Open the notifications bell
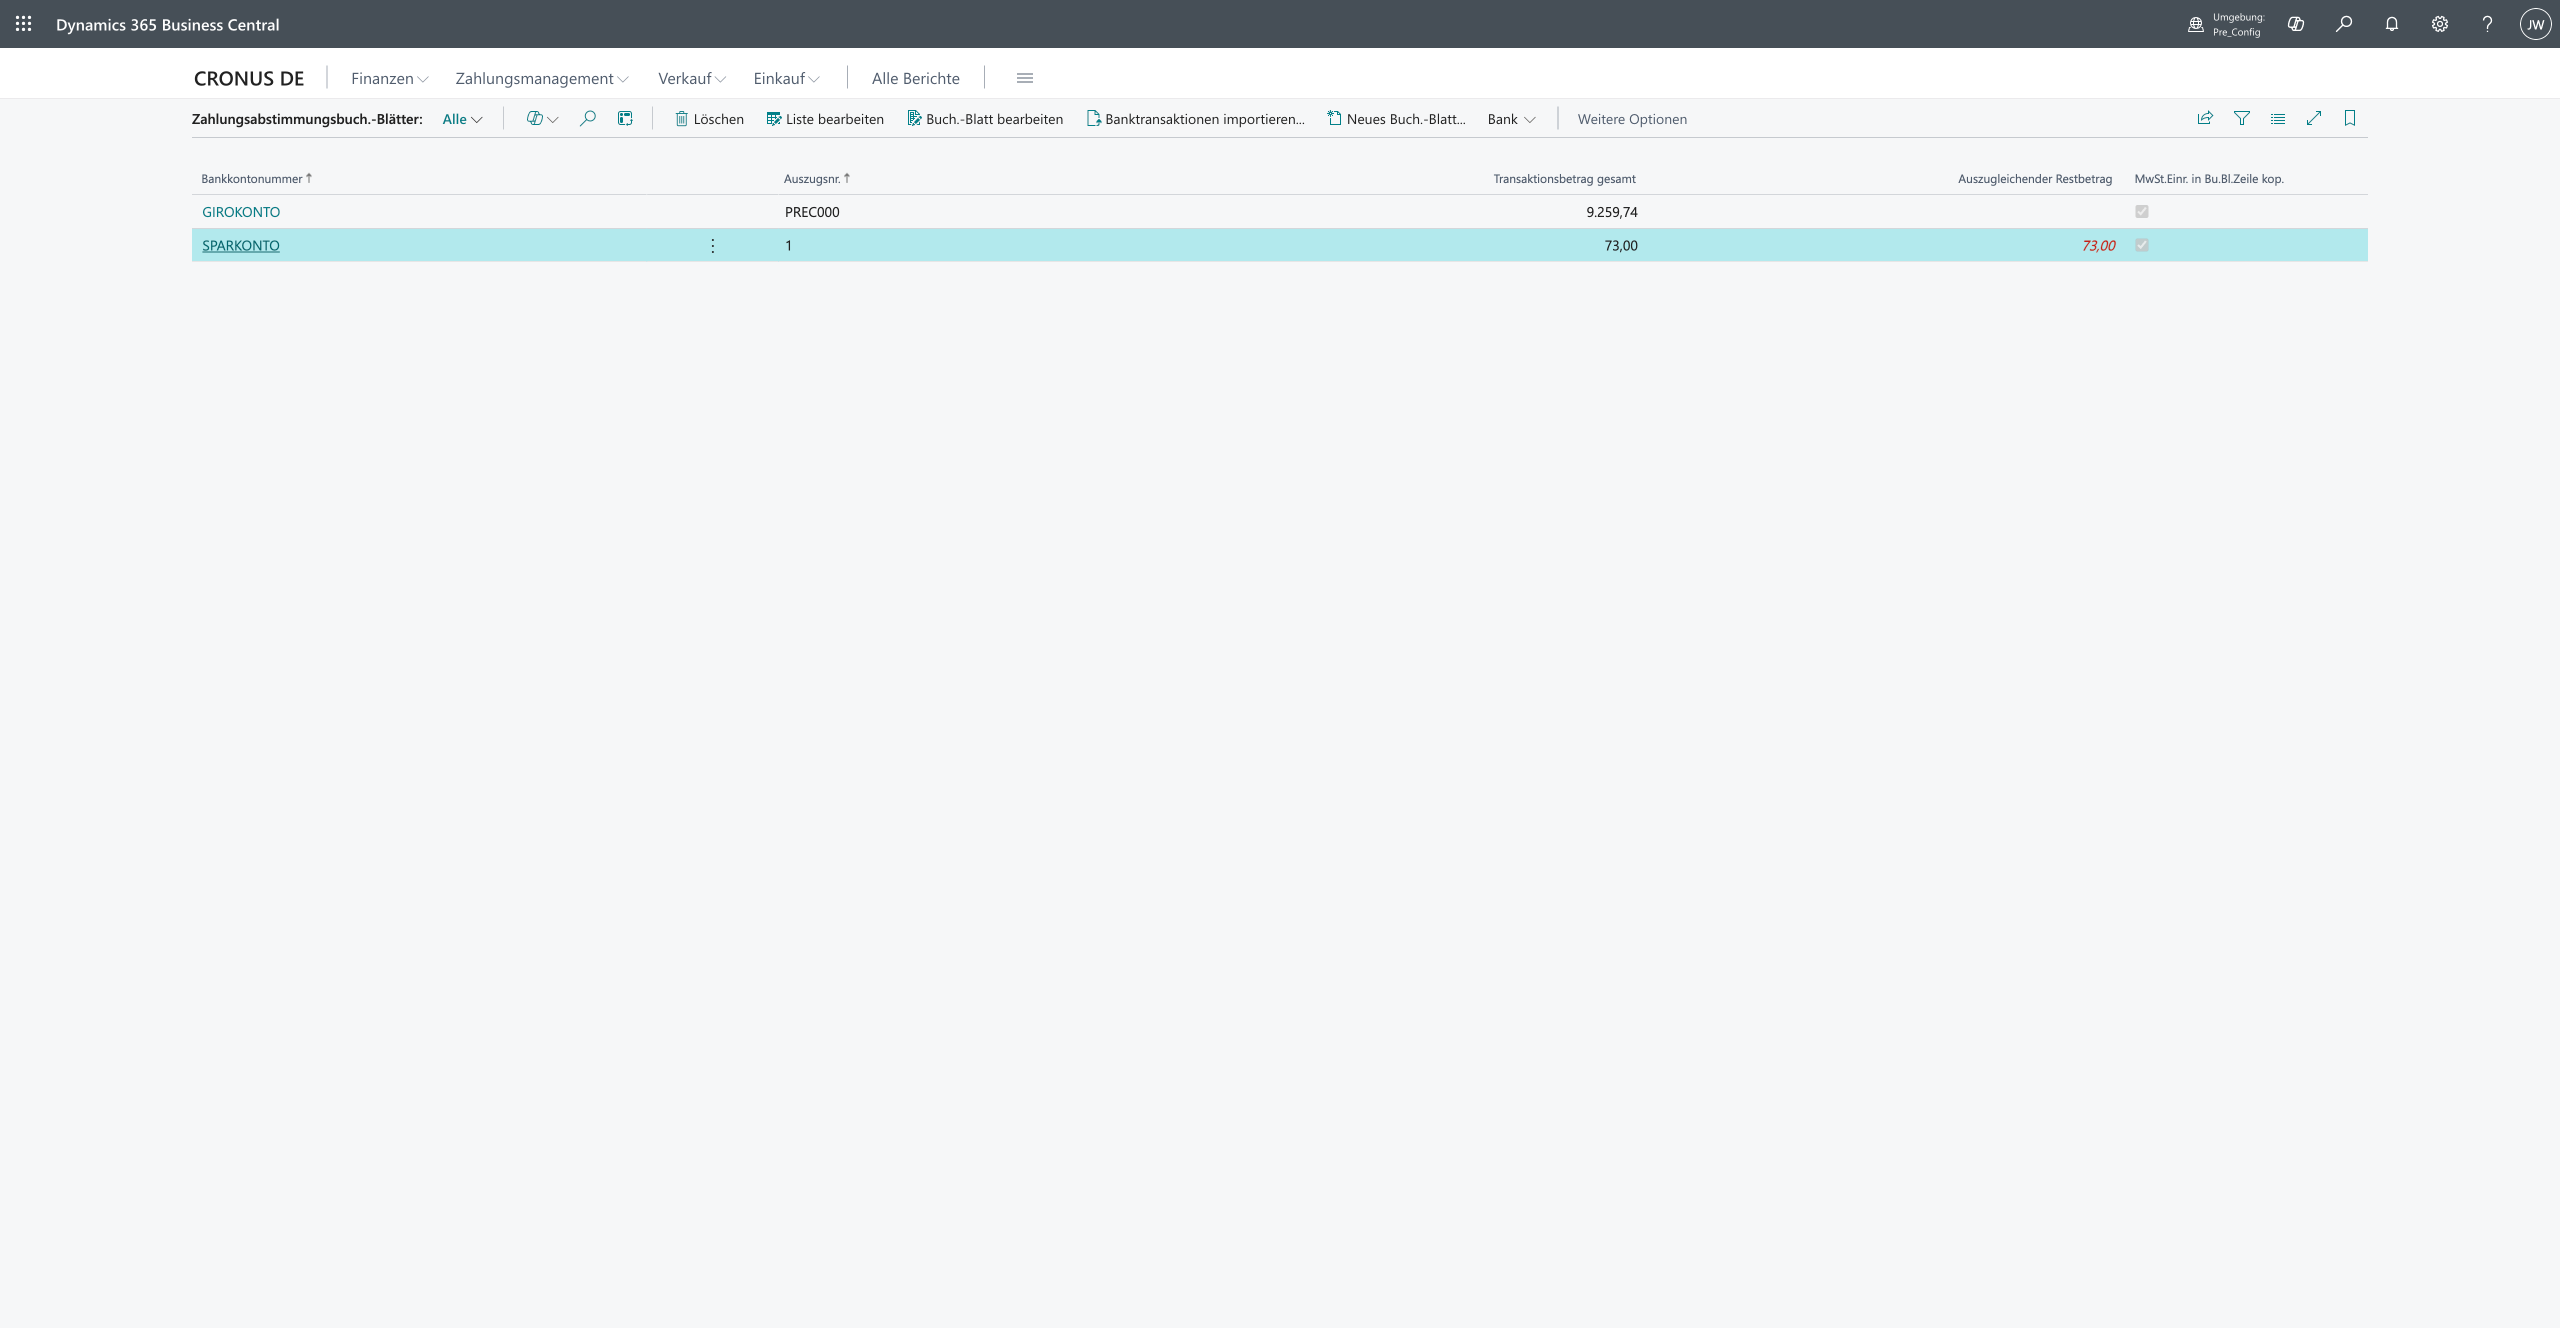2560x1328 pixels. (2392, 24)
